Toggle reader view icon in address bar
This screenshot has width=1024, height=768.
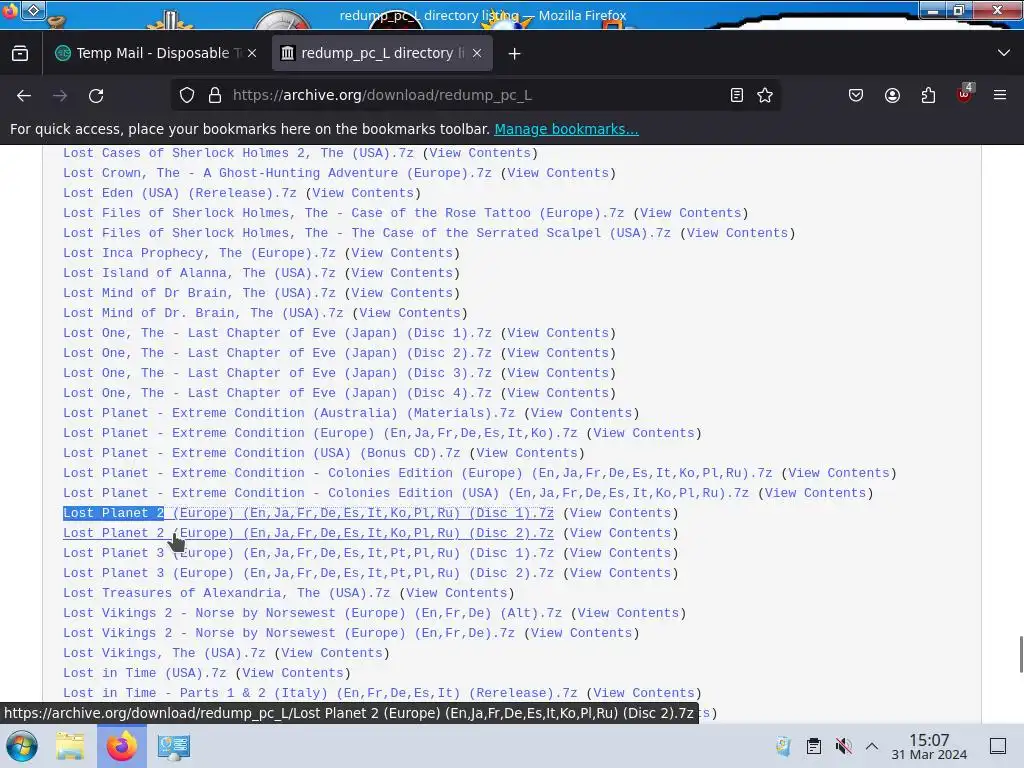[737, 95]
